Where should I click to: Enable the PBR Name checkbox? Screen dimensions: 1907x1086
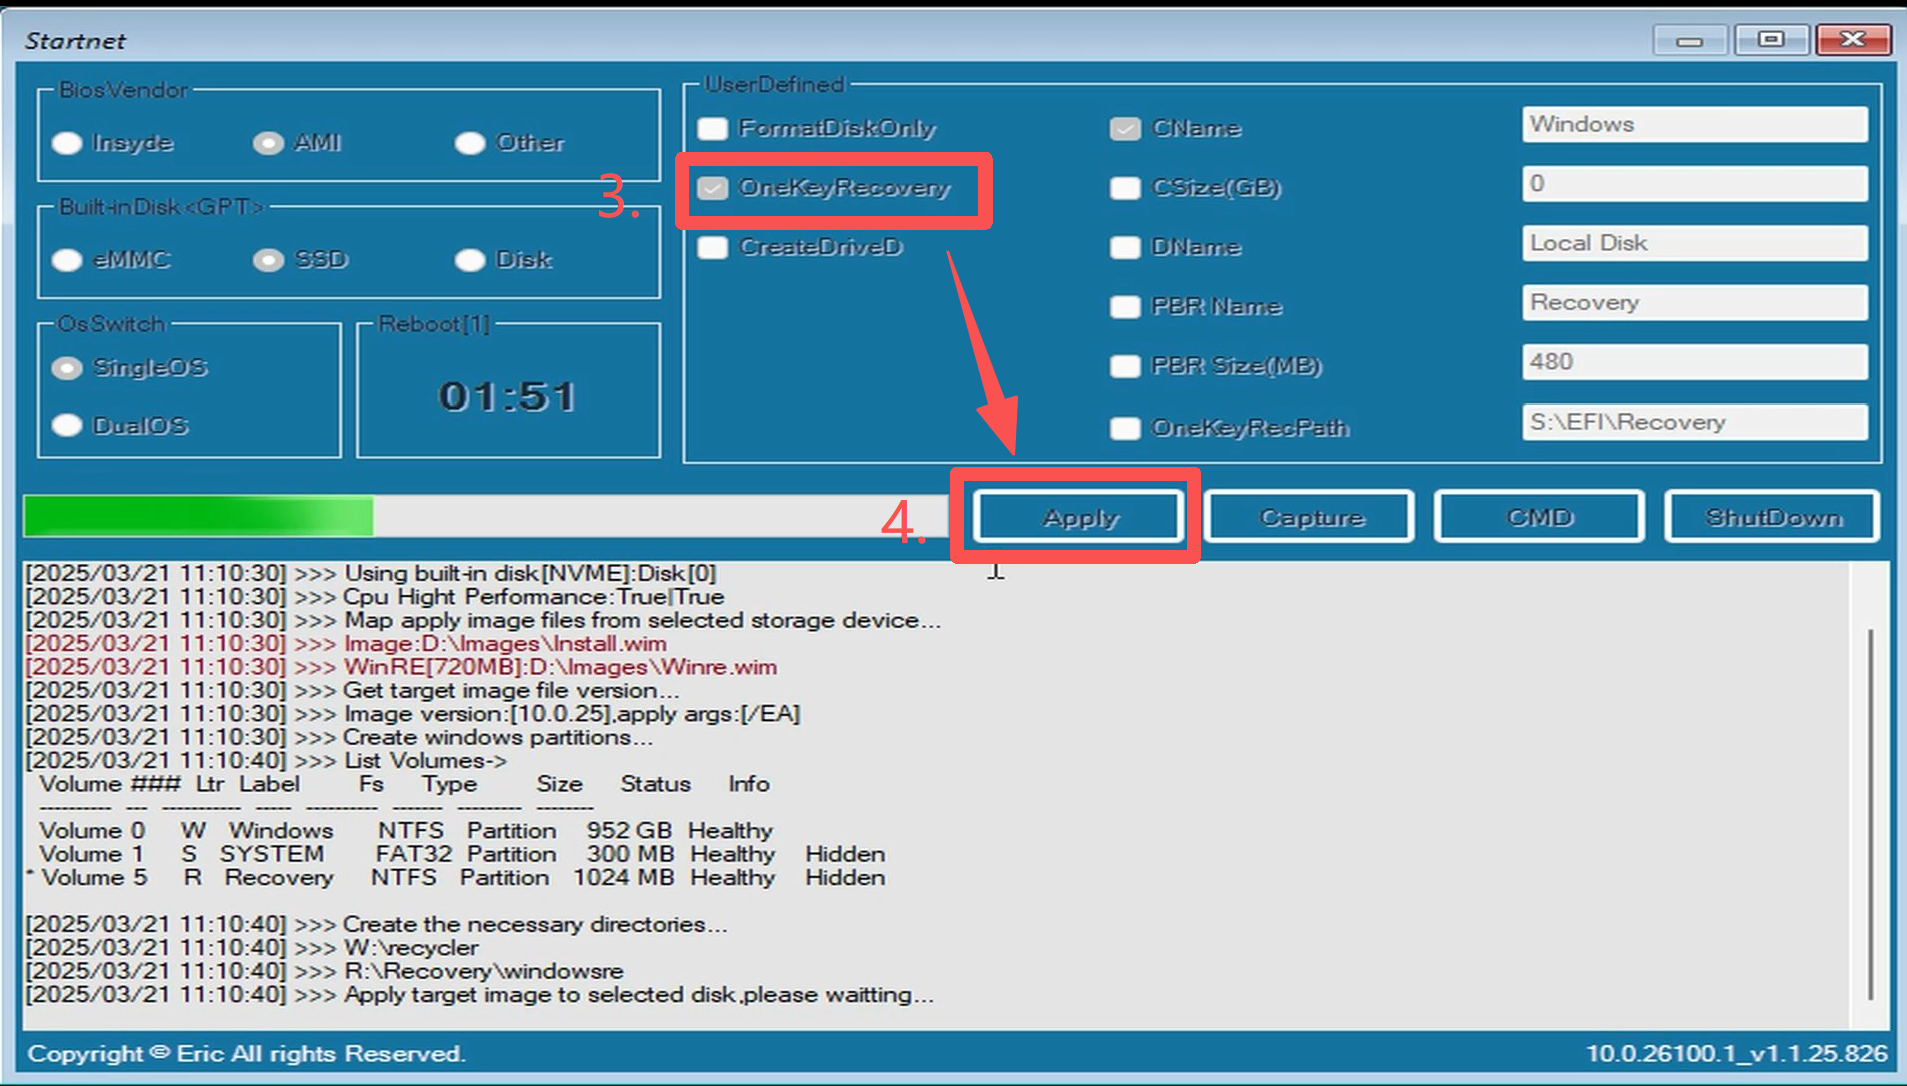coord(1125,307)
